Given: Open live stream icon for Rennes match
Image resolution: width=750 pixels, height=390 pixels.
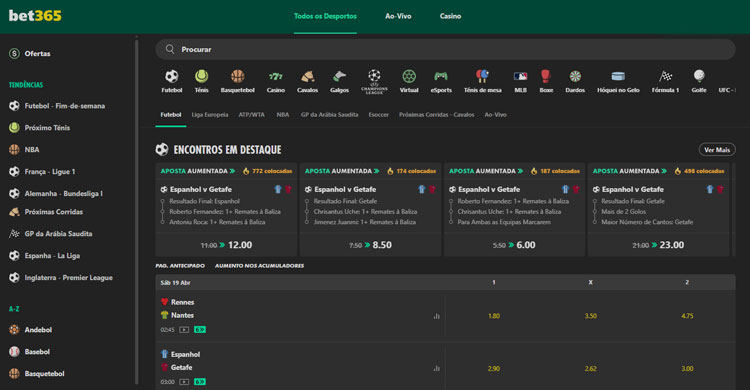Looking at the screenshot, I should [184, 330].
